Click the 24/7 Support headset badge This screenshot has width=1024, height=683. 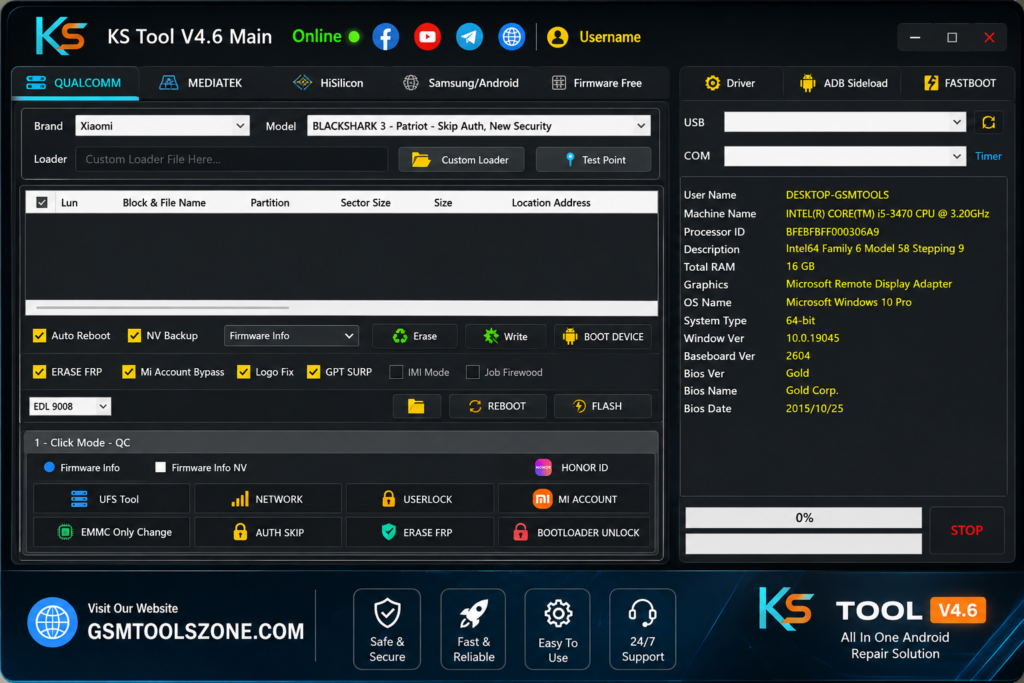pos(643,629)
